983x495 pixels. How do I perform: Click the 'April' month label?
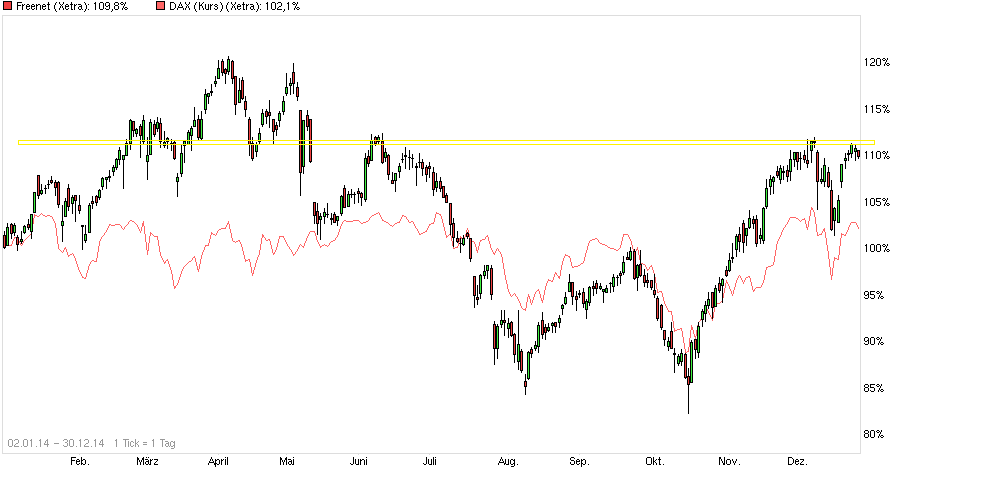(x=218, y=462)
